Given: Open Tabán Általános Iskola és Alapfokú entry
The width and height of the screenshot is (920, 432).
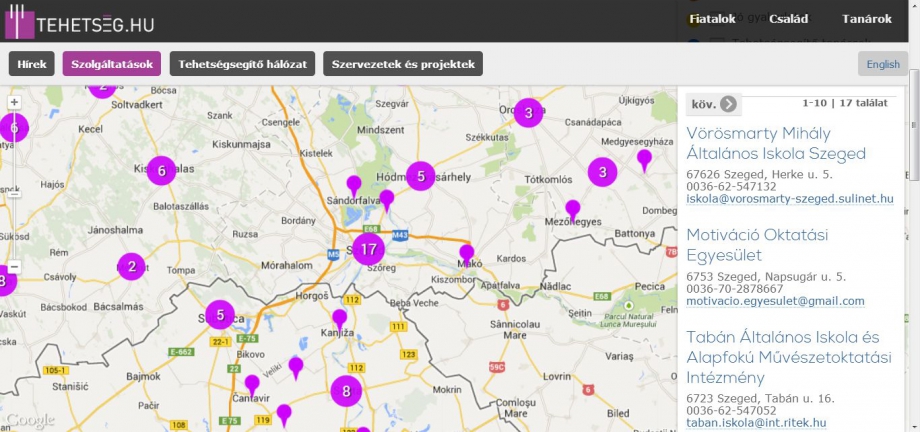Looking at the screenshot, I should coord(789,357).
